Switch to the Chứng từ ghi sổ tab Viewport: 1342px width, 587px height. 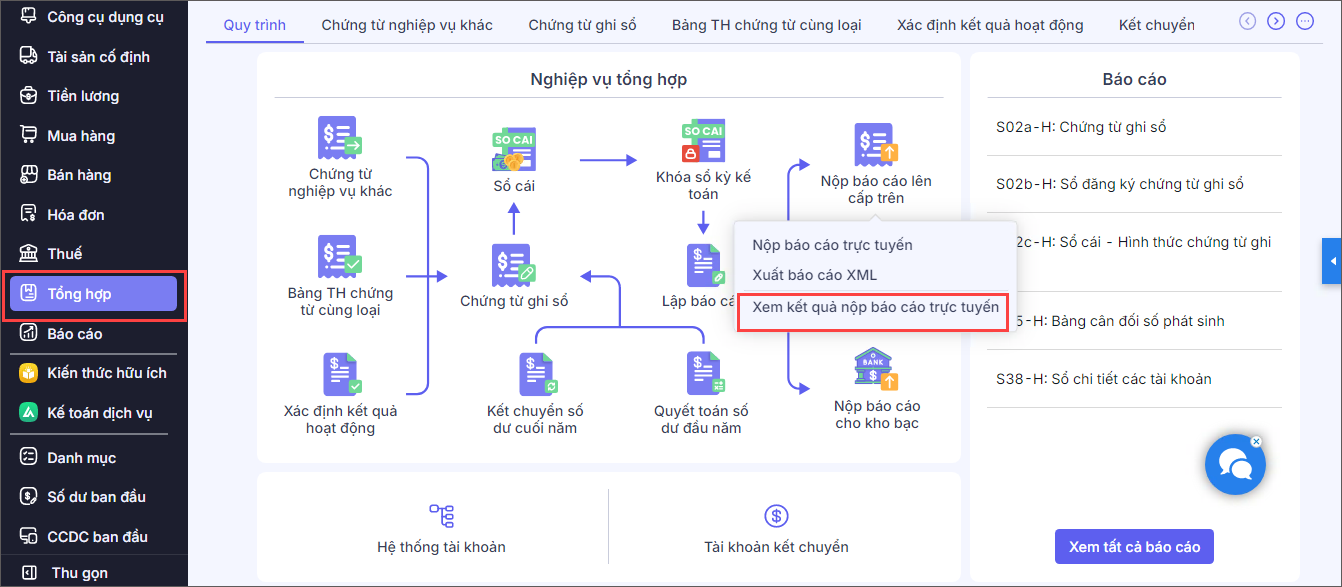tap(582, 25)
